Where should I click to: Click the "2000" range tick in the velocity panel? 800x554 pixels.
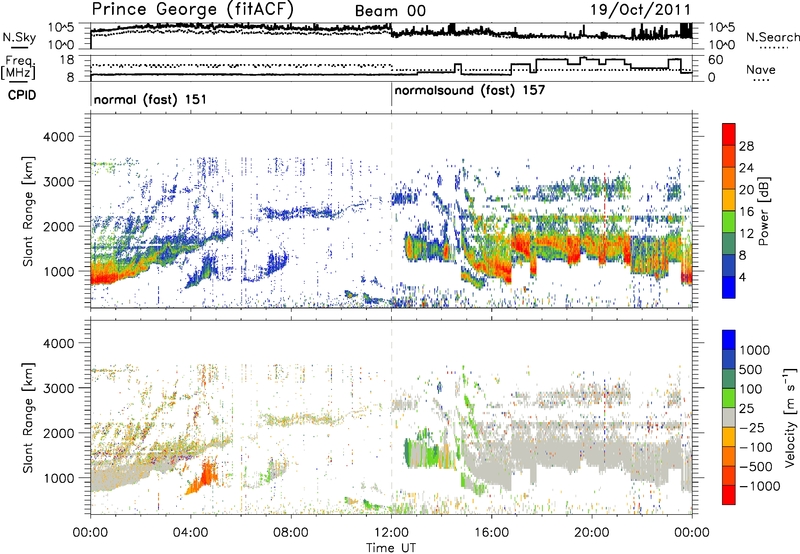[x=58, y=433]
